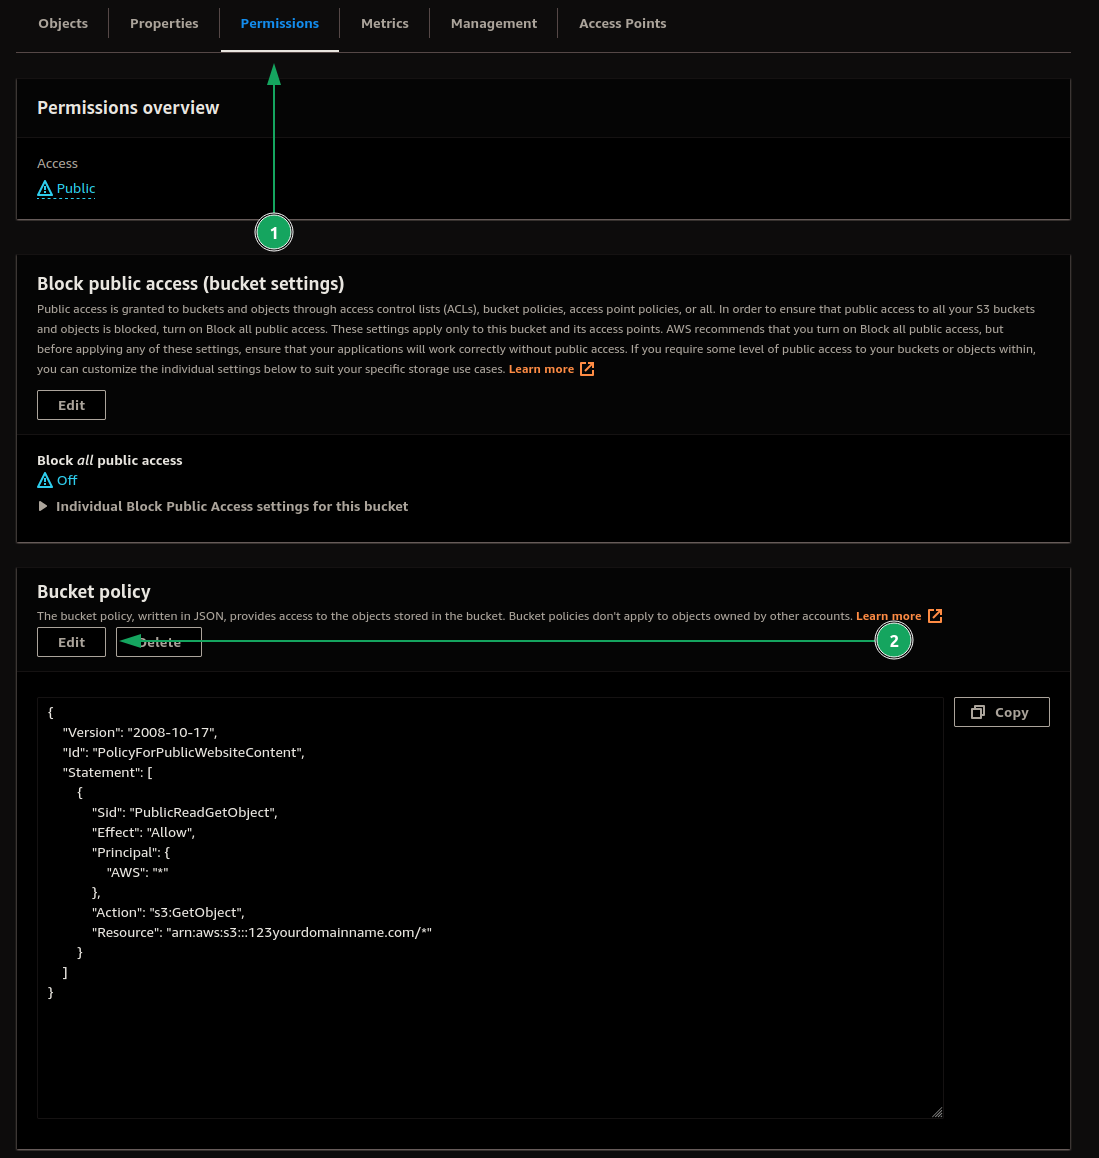The height and width of the screenshot is (1158, 1099).
Task: Go to the Management tab
Action: (x=494, y=24)
